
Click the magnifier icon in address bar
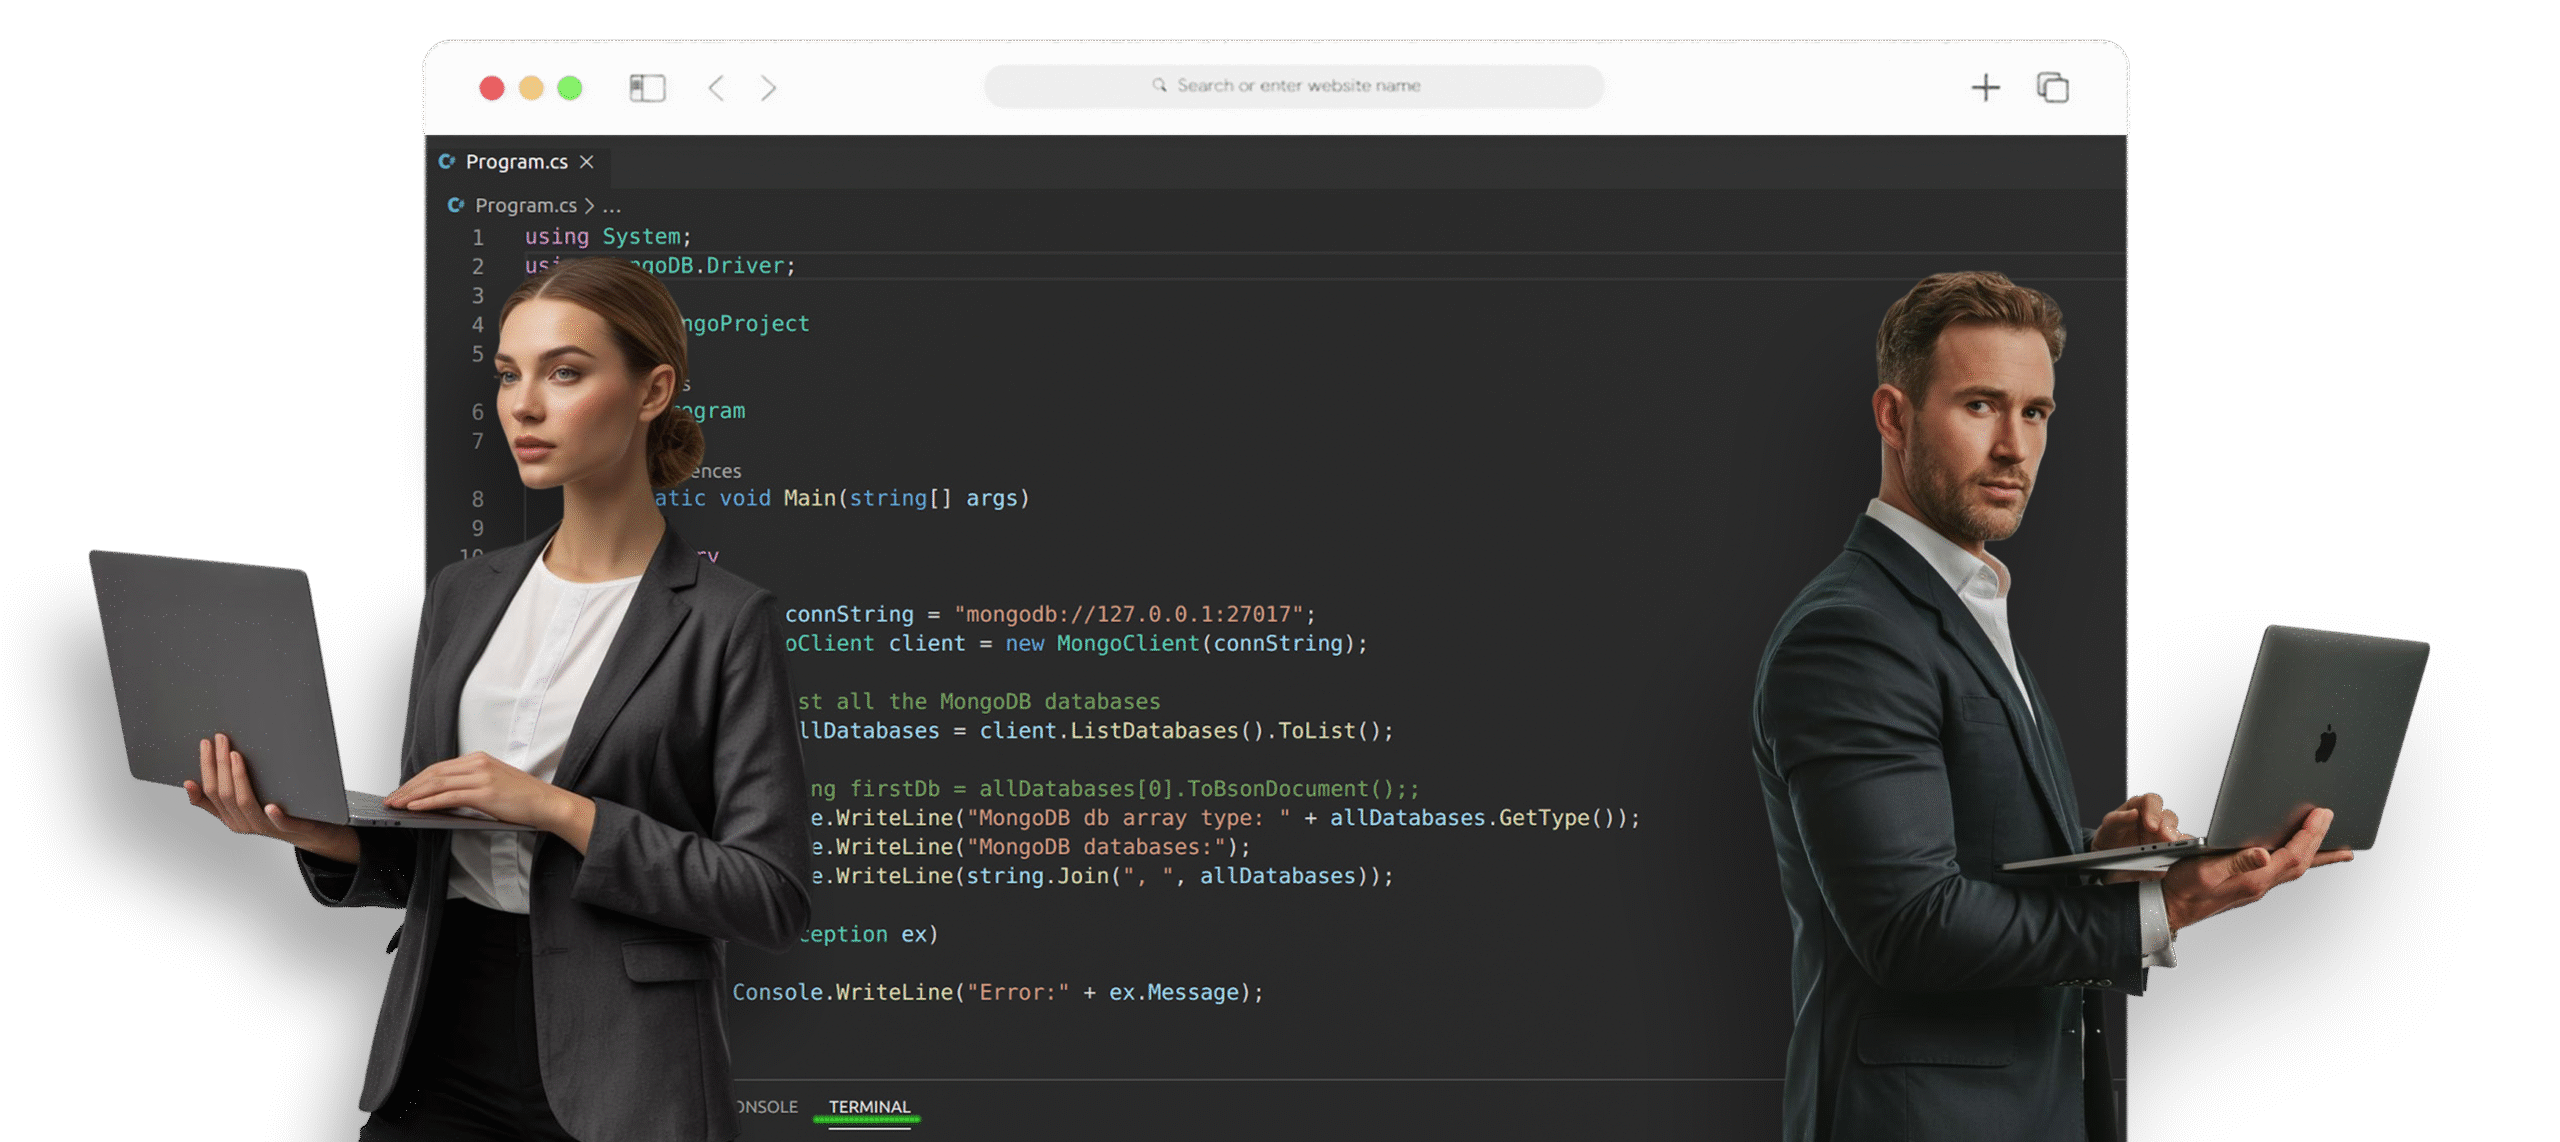(1159, 85)
